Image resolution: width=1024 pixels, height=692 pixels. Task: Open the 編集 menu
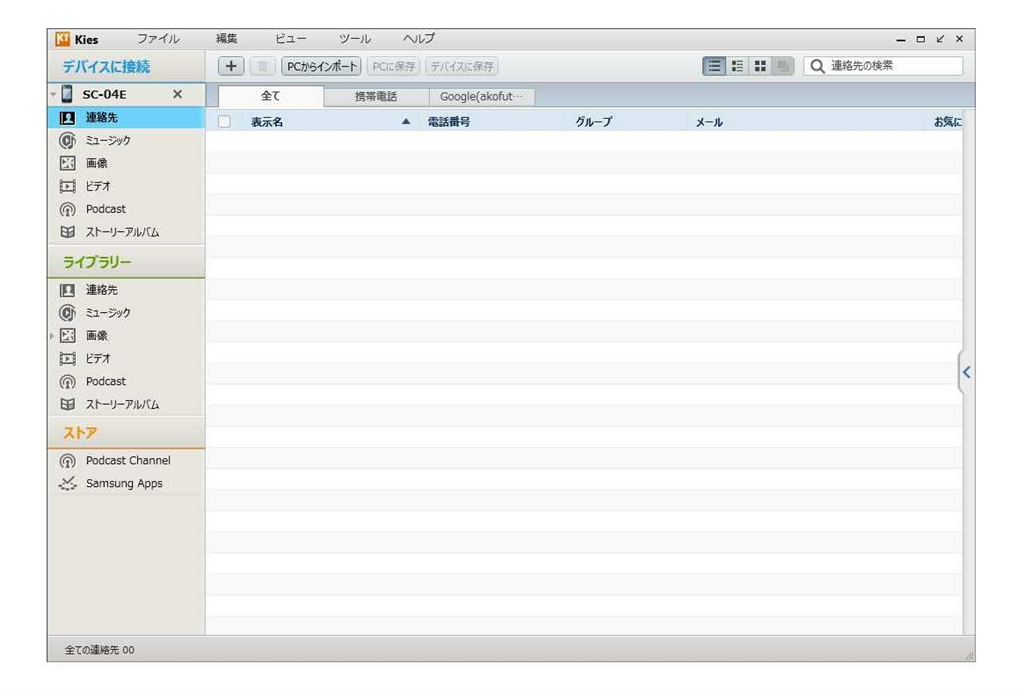coord(227,39)
